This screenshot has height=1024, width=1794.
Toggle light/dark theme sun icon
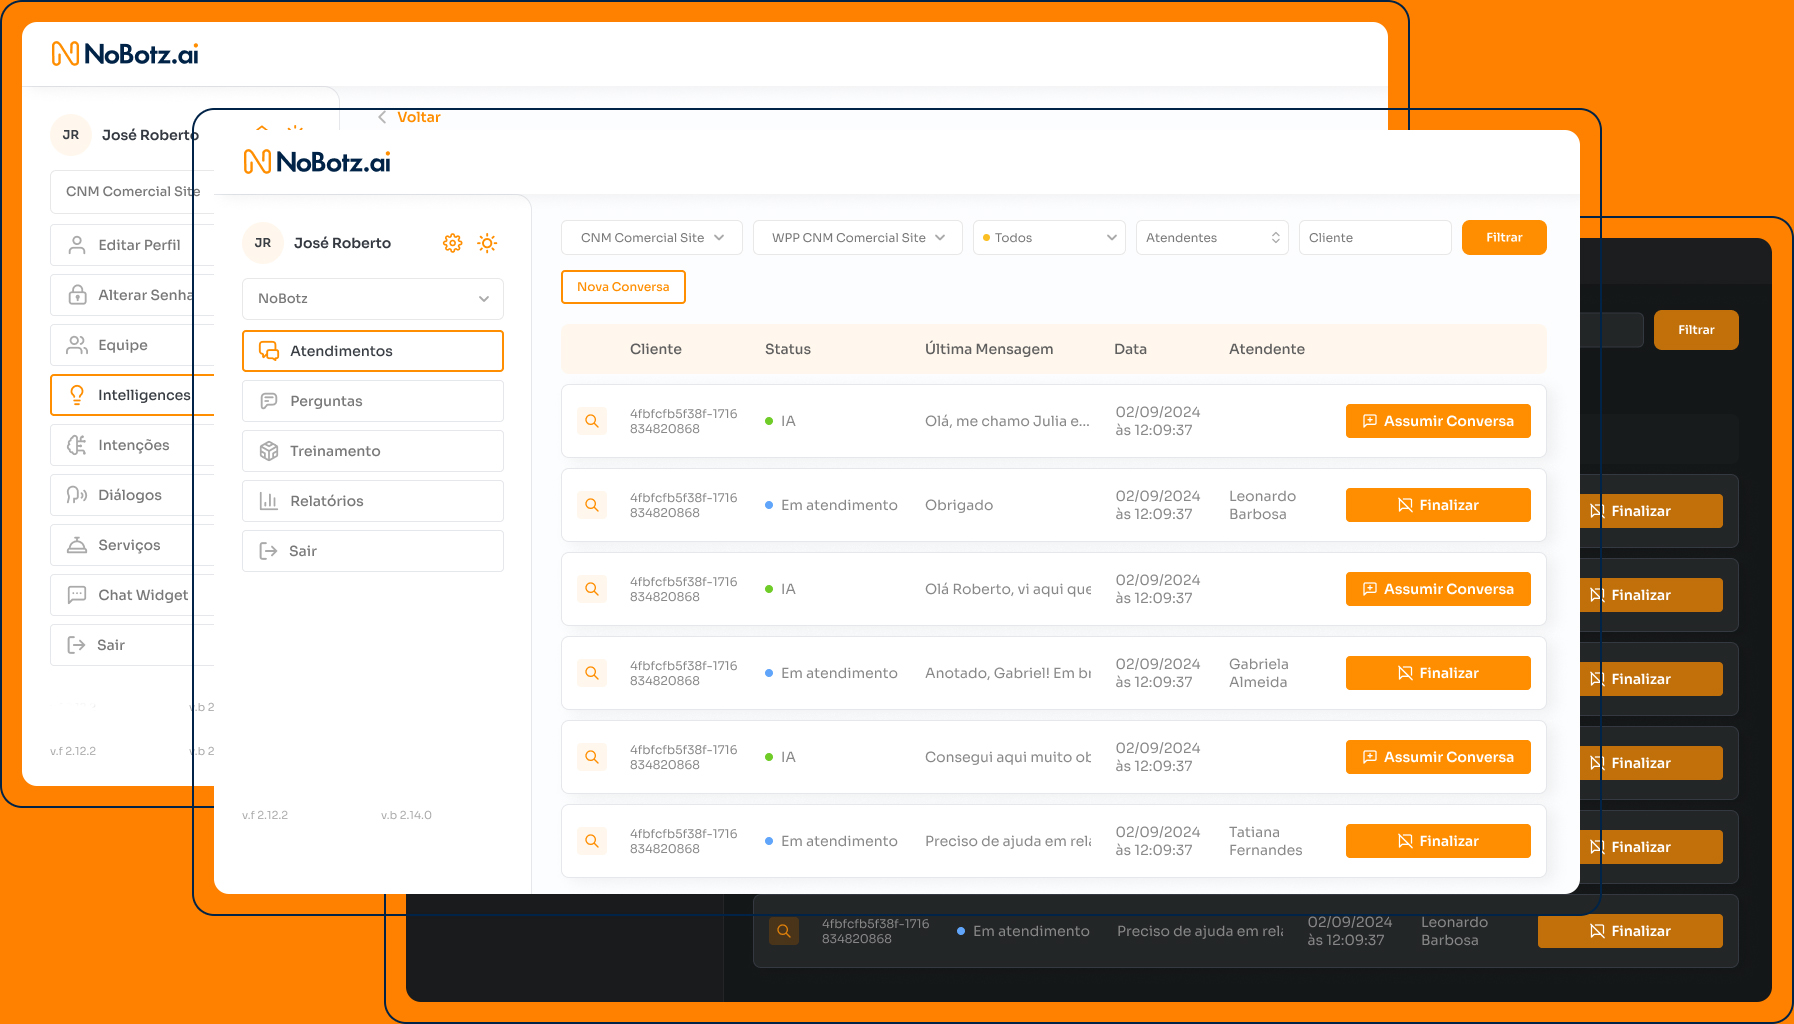click(487, 243)
